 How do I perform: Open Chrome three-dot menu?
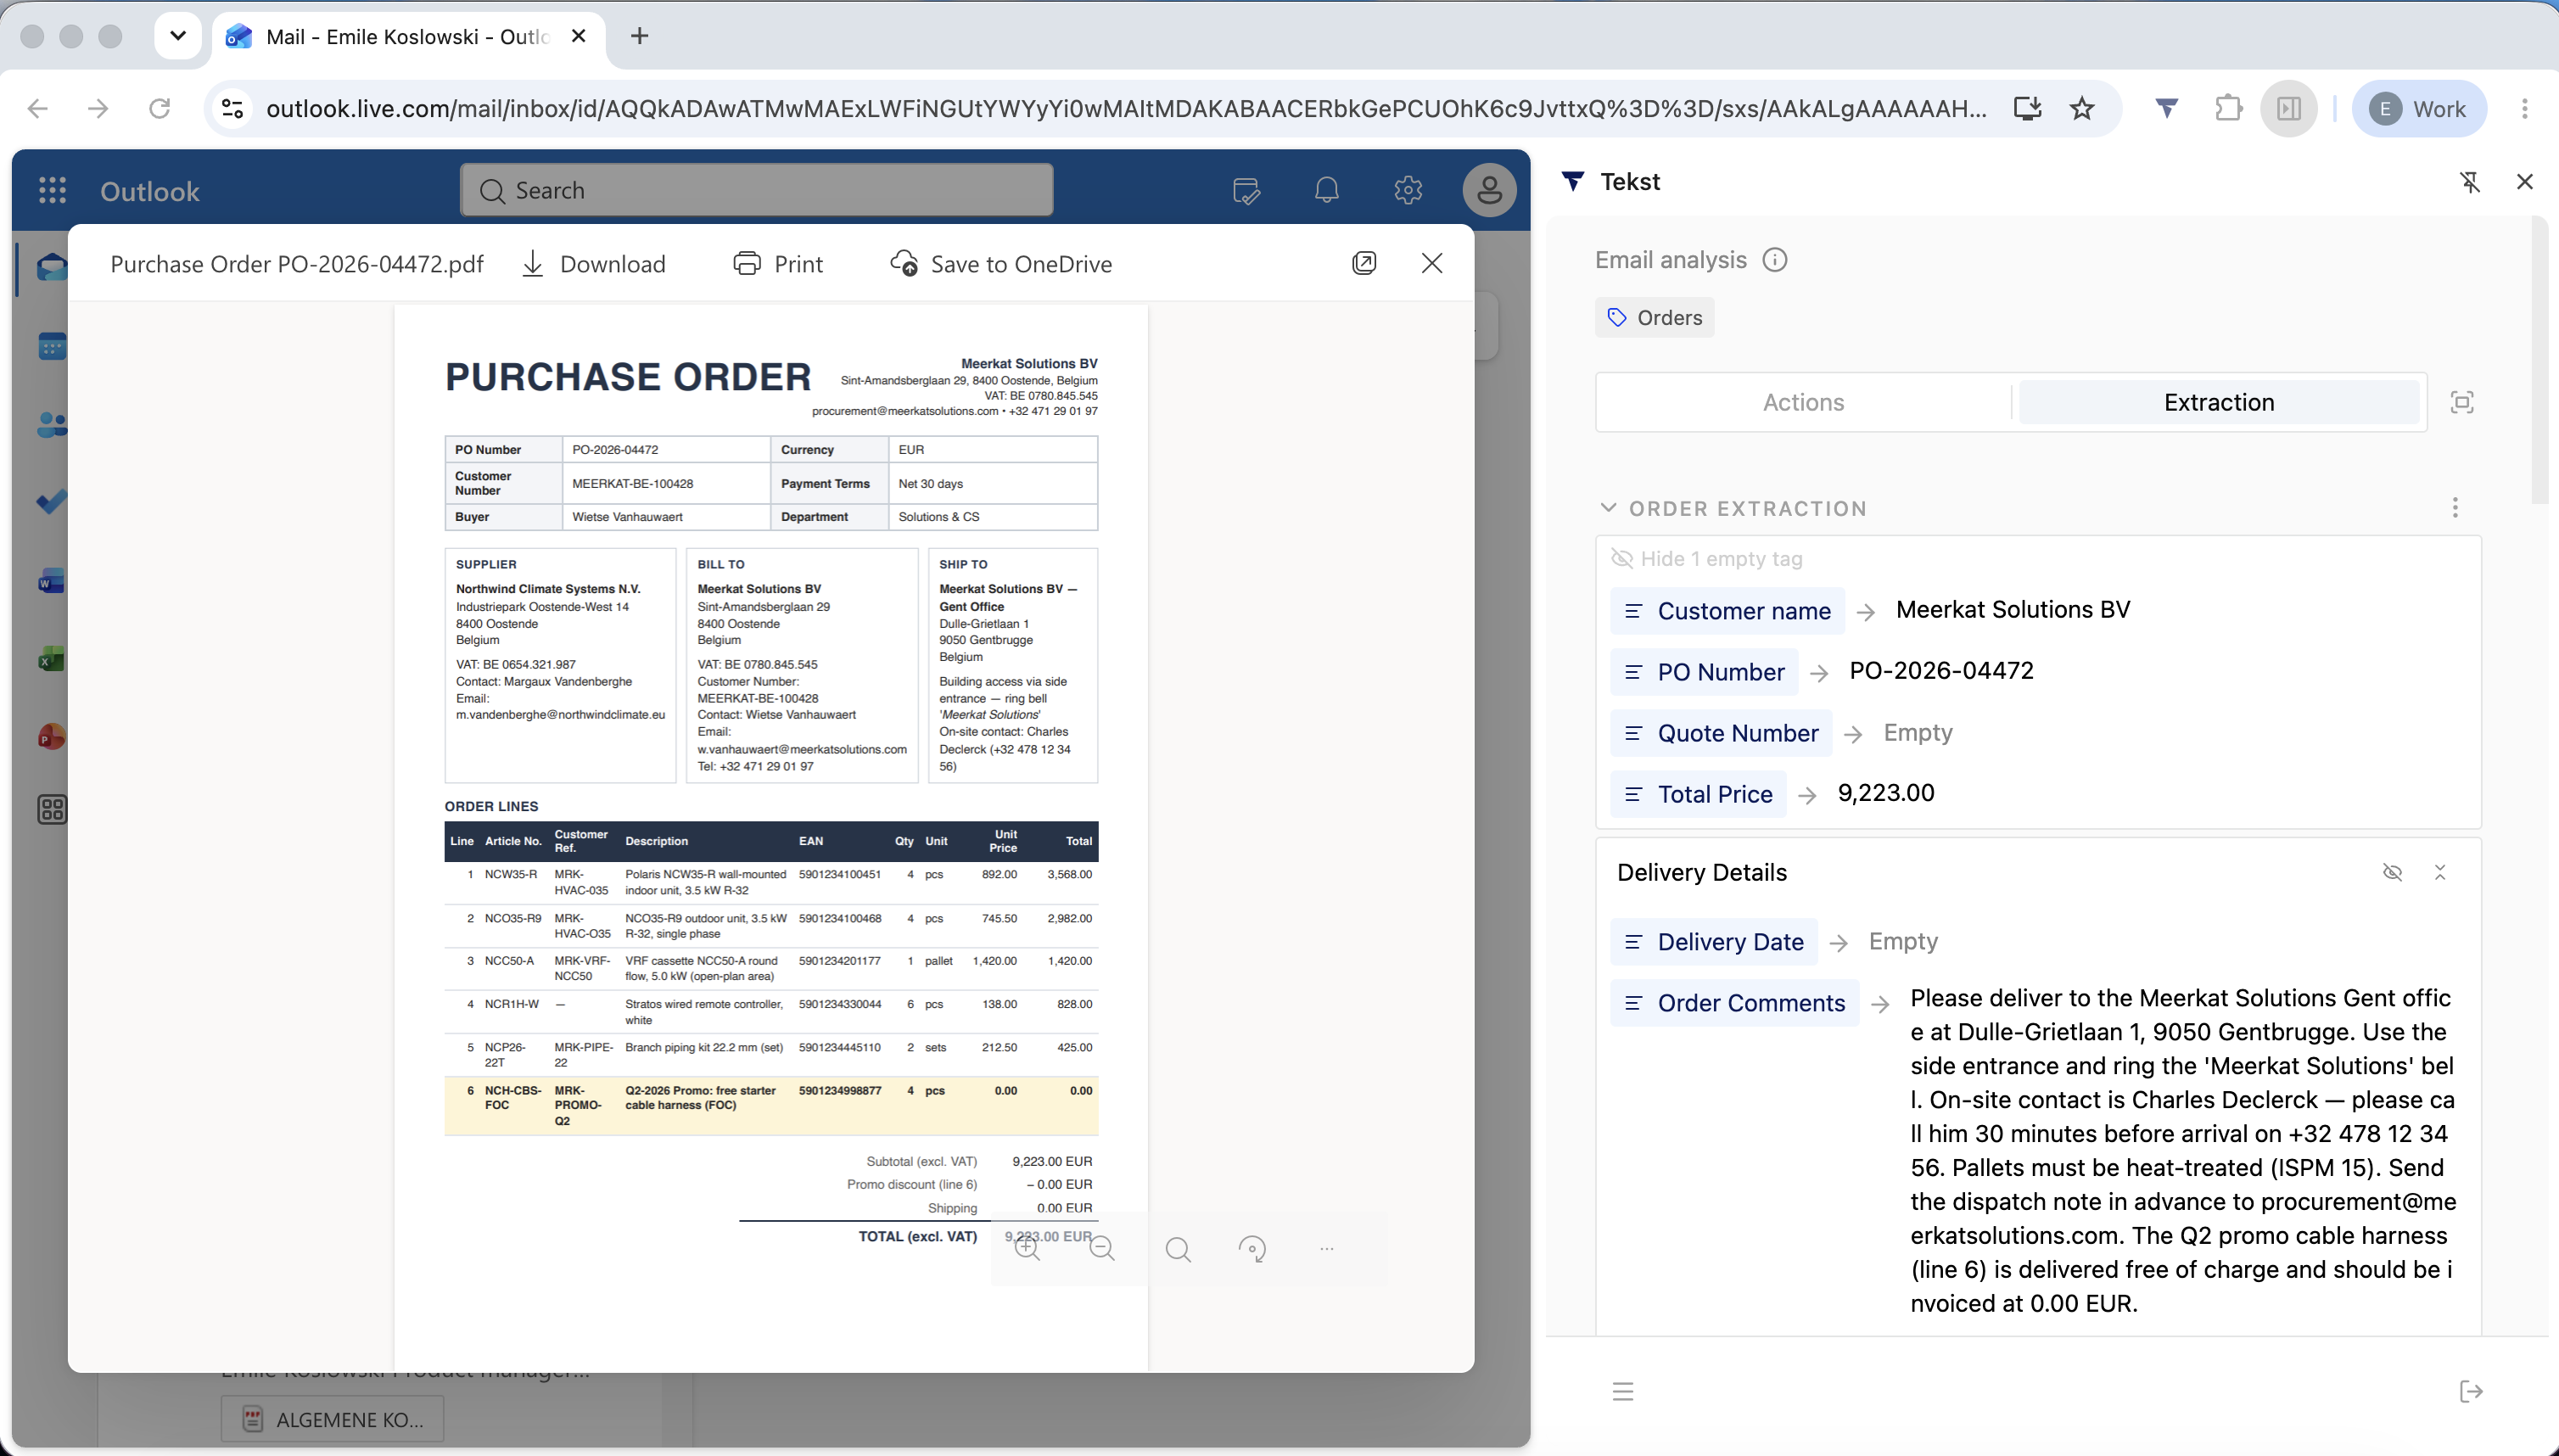pyautogui.click(x=2525, y=108)
